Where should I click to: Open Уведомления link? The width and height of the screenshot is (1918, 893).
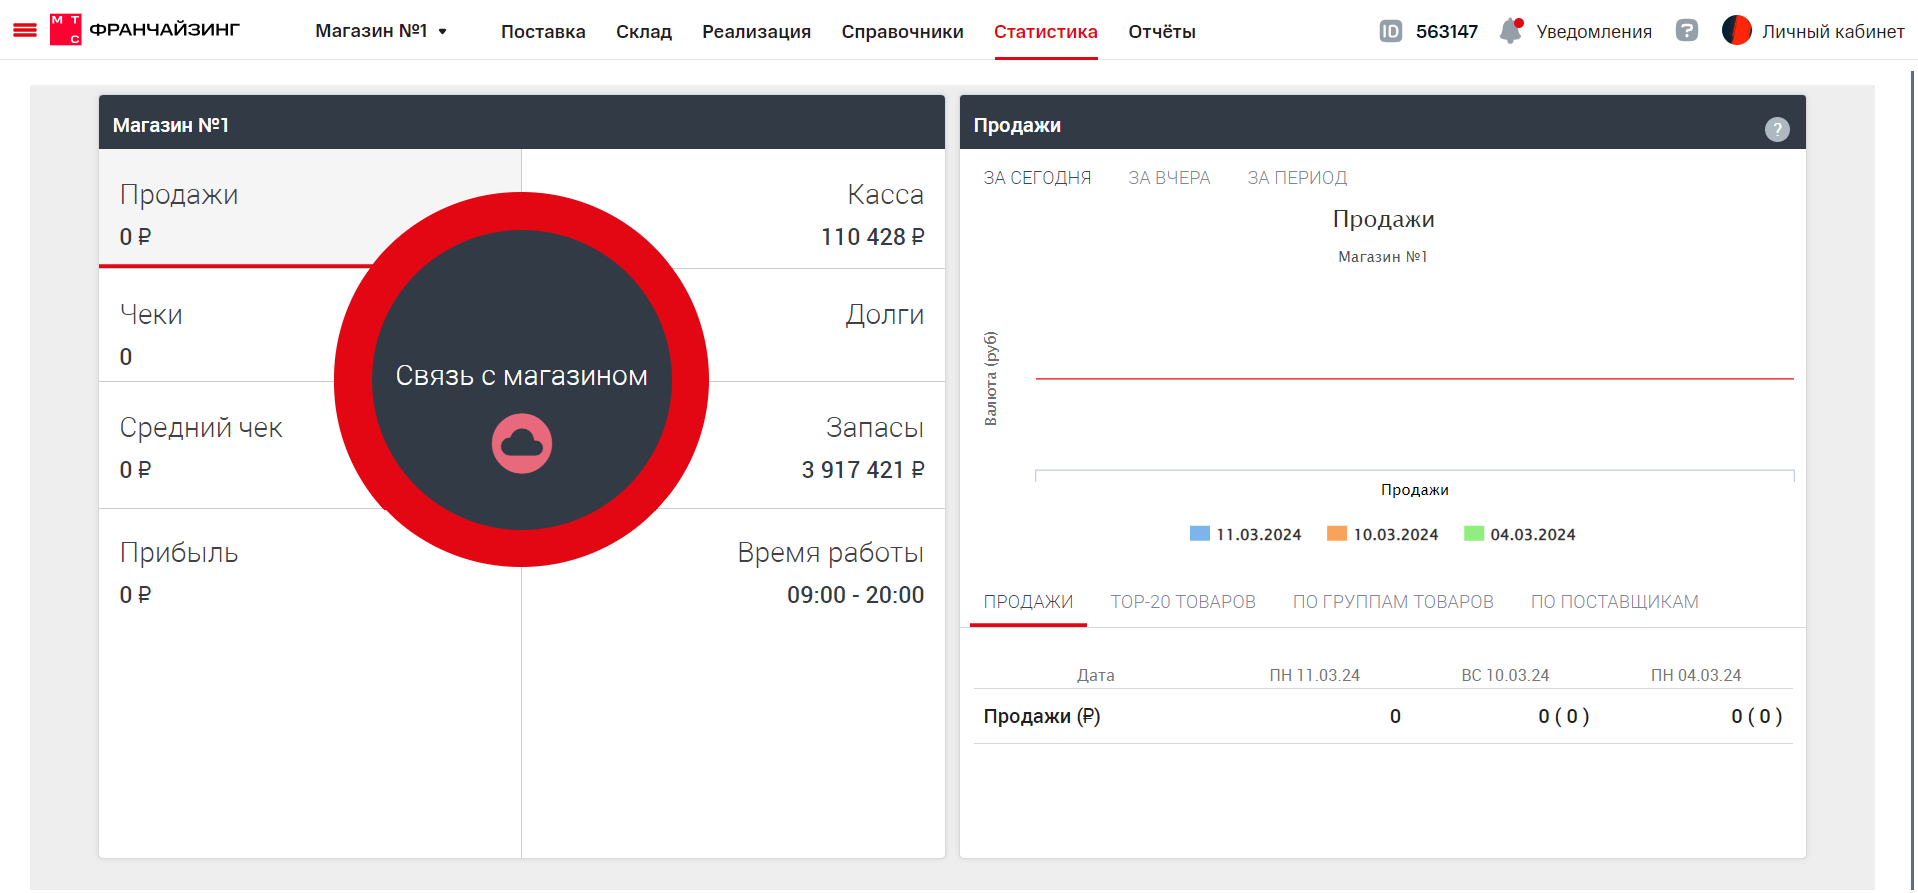[1594, 31]
